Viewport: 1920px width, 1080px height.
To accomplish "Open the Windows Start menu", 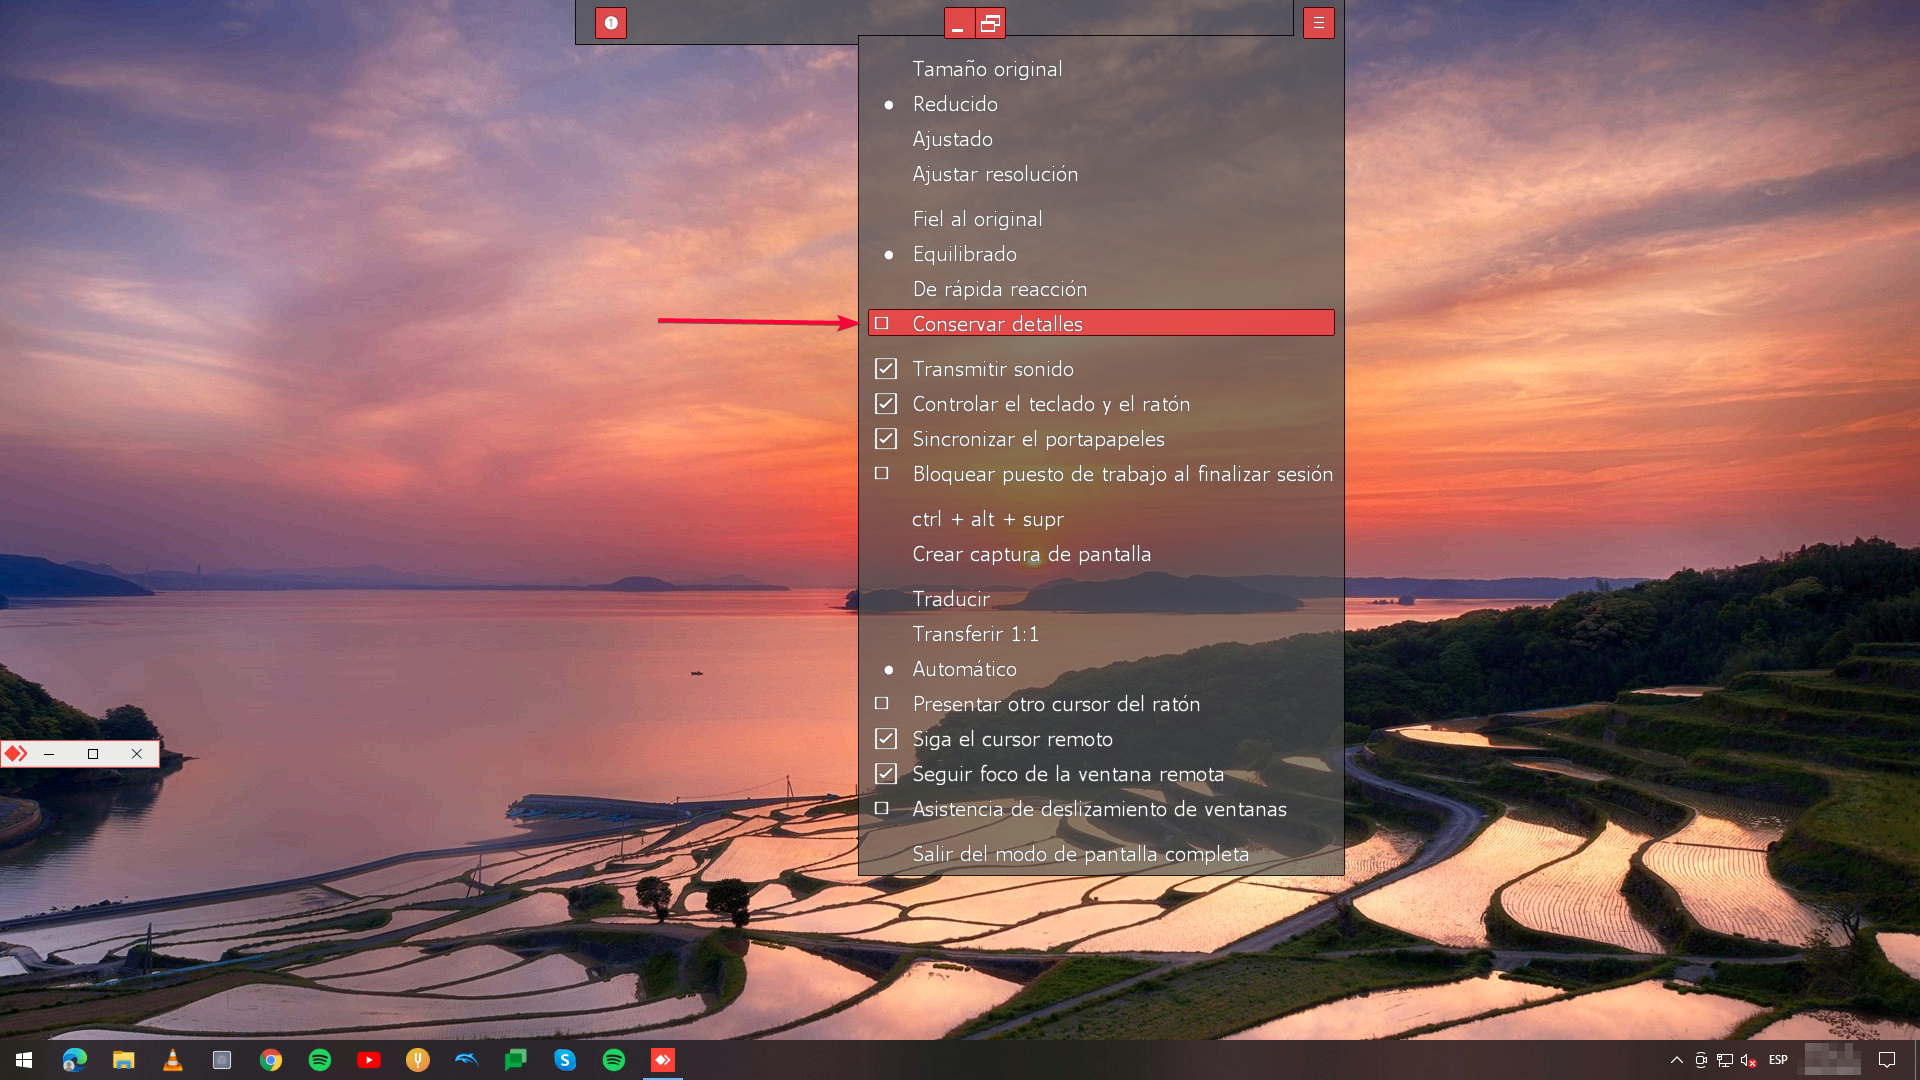I will 24,1060.
